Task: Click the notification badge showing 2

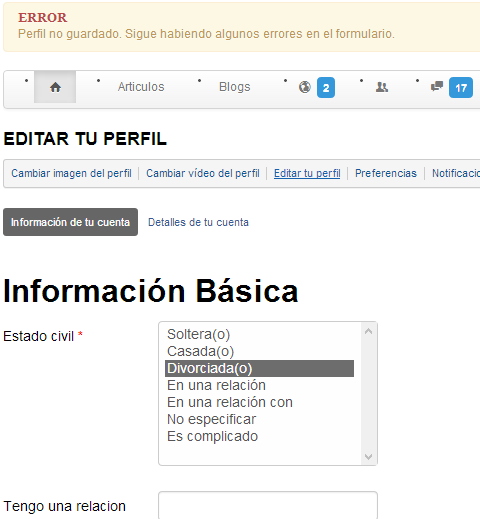Action: pyautogui.click(x=326, y=88)
